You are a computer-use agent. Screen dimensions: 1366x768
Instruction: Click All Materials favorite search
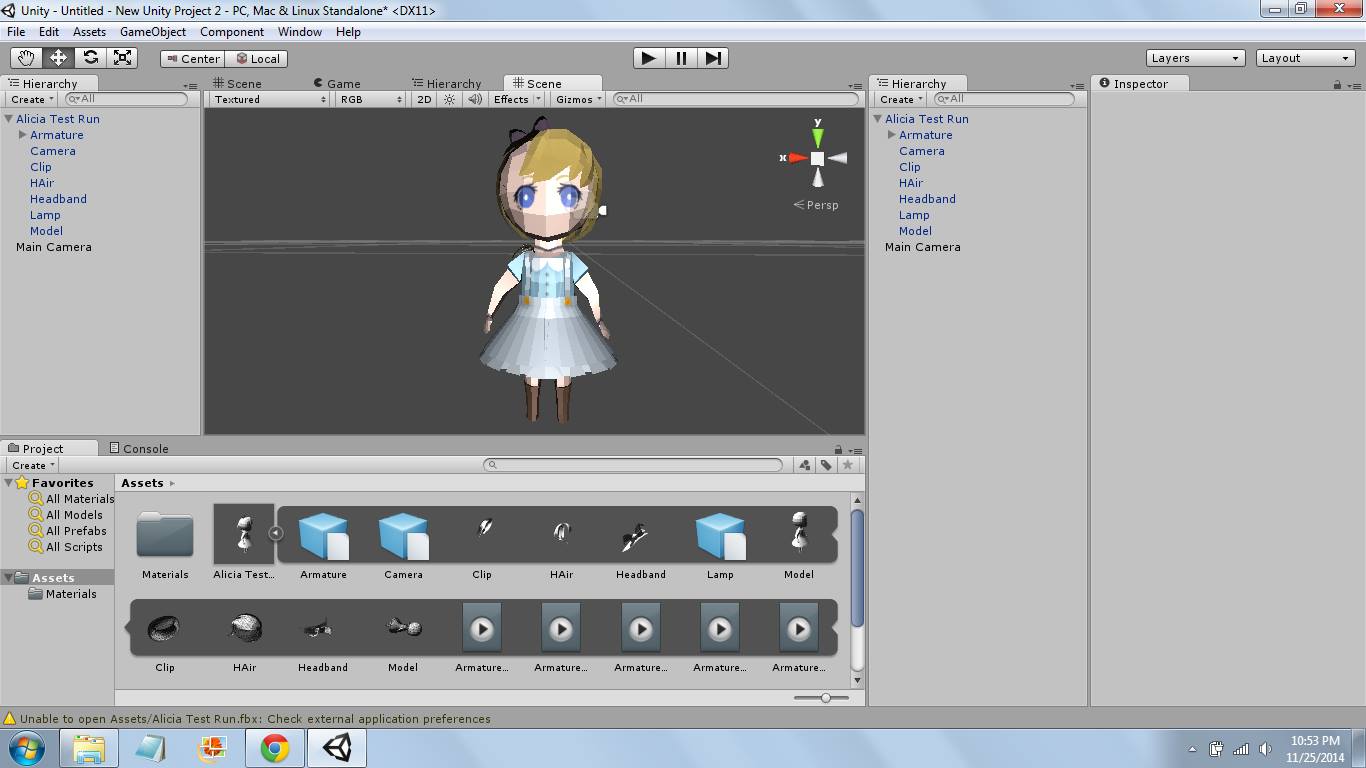[x=71, y=499]
